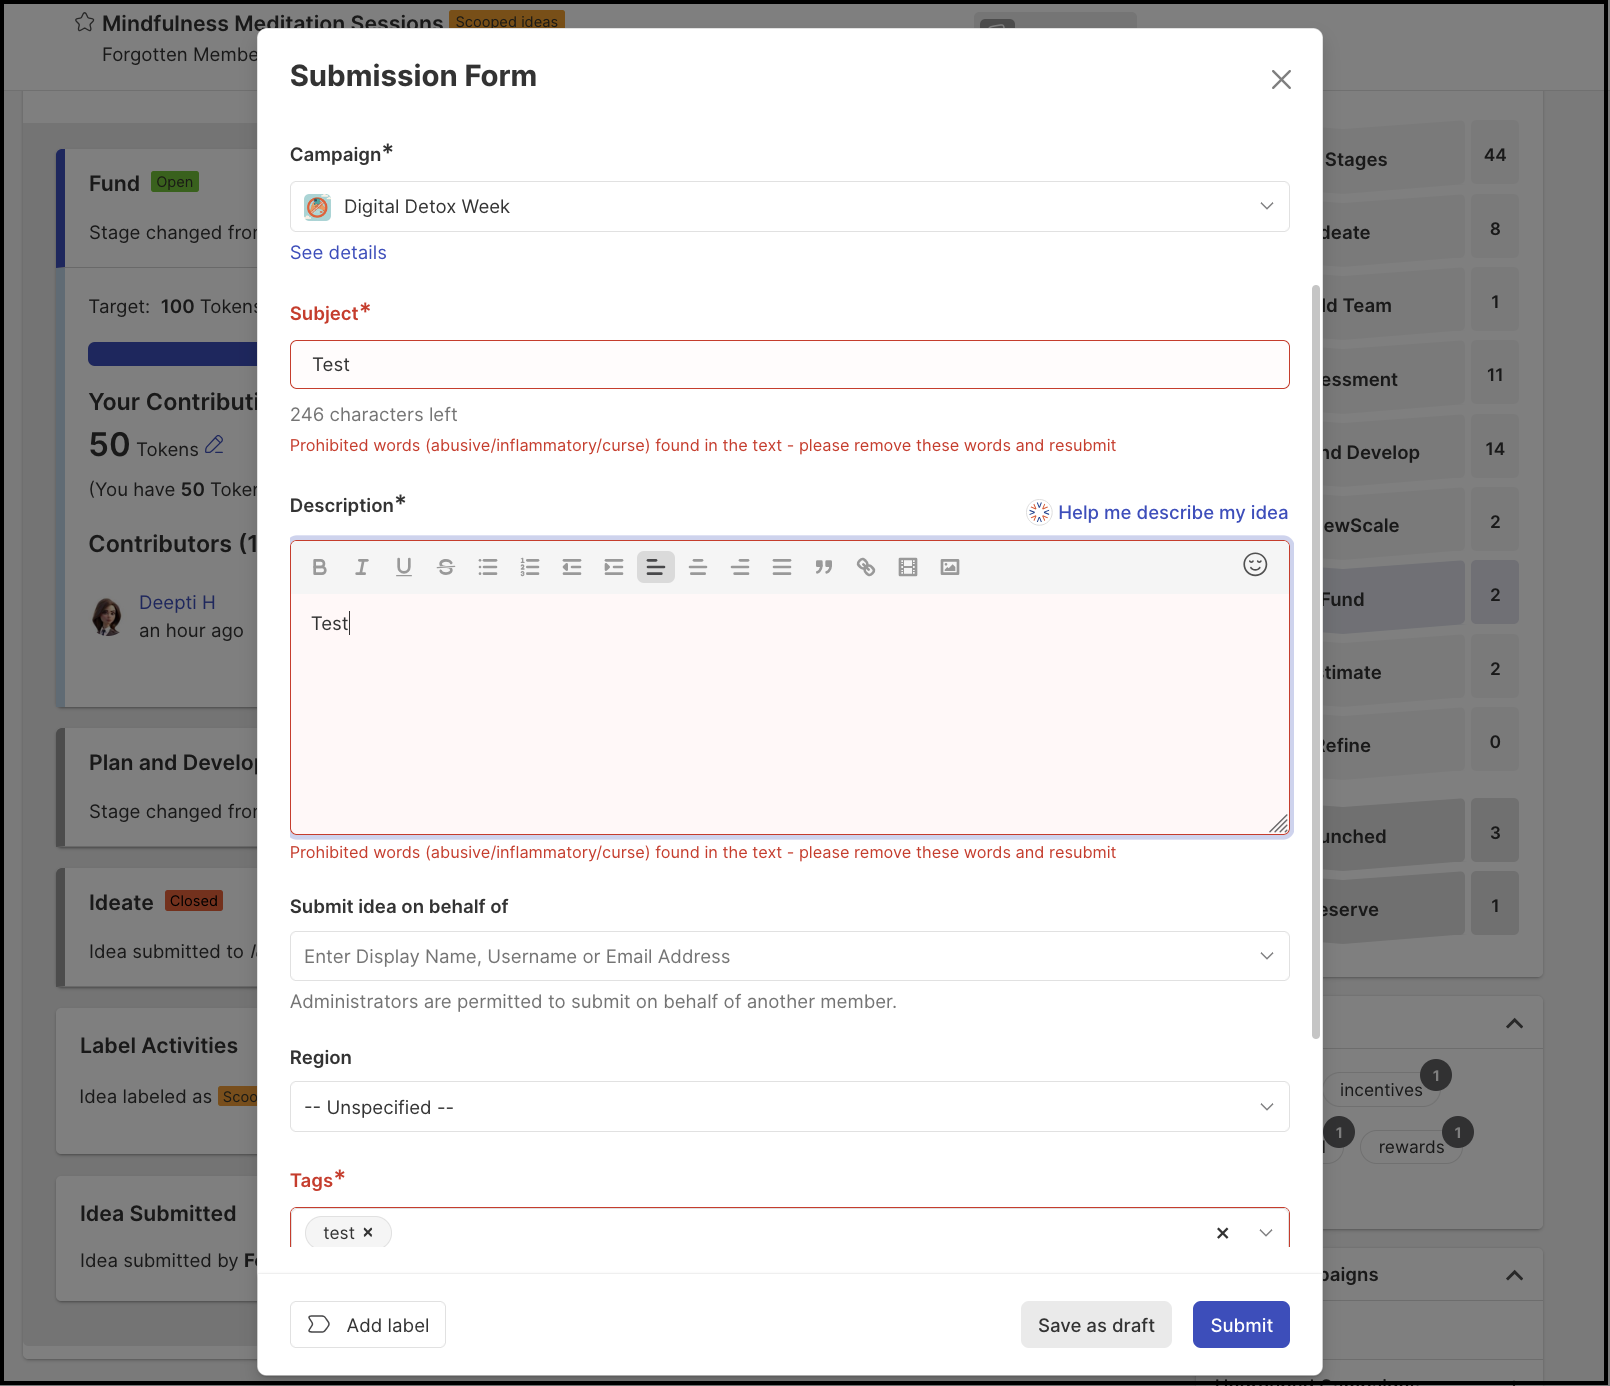Click the dialog's vertical scrollbar
The image size is (1610, 1386).
pyautogui.click(x=1316, y=662)
